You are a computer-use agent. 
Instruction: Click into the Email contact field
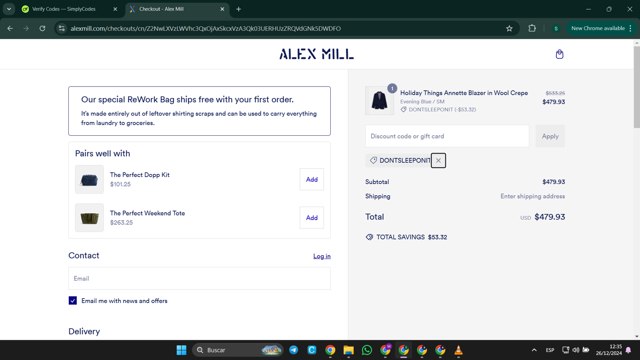[x=199, y=278]
